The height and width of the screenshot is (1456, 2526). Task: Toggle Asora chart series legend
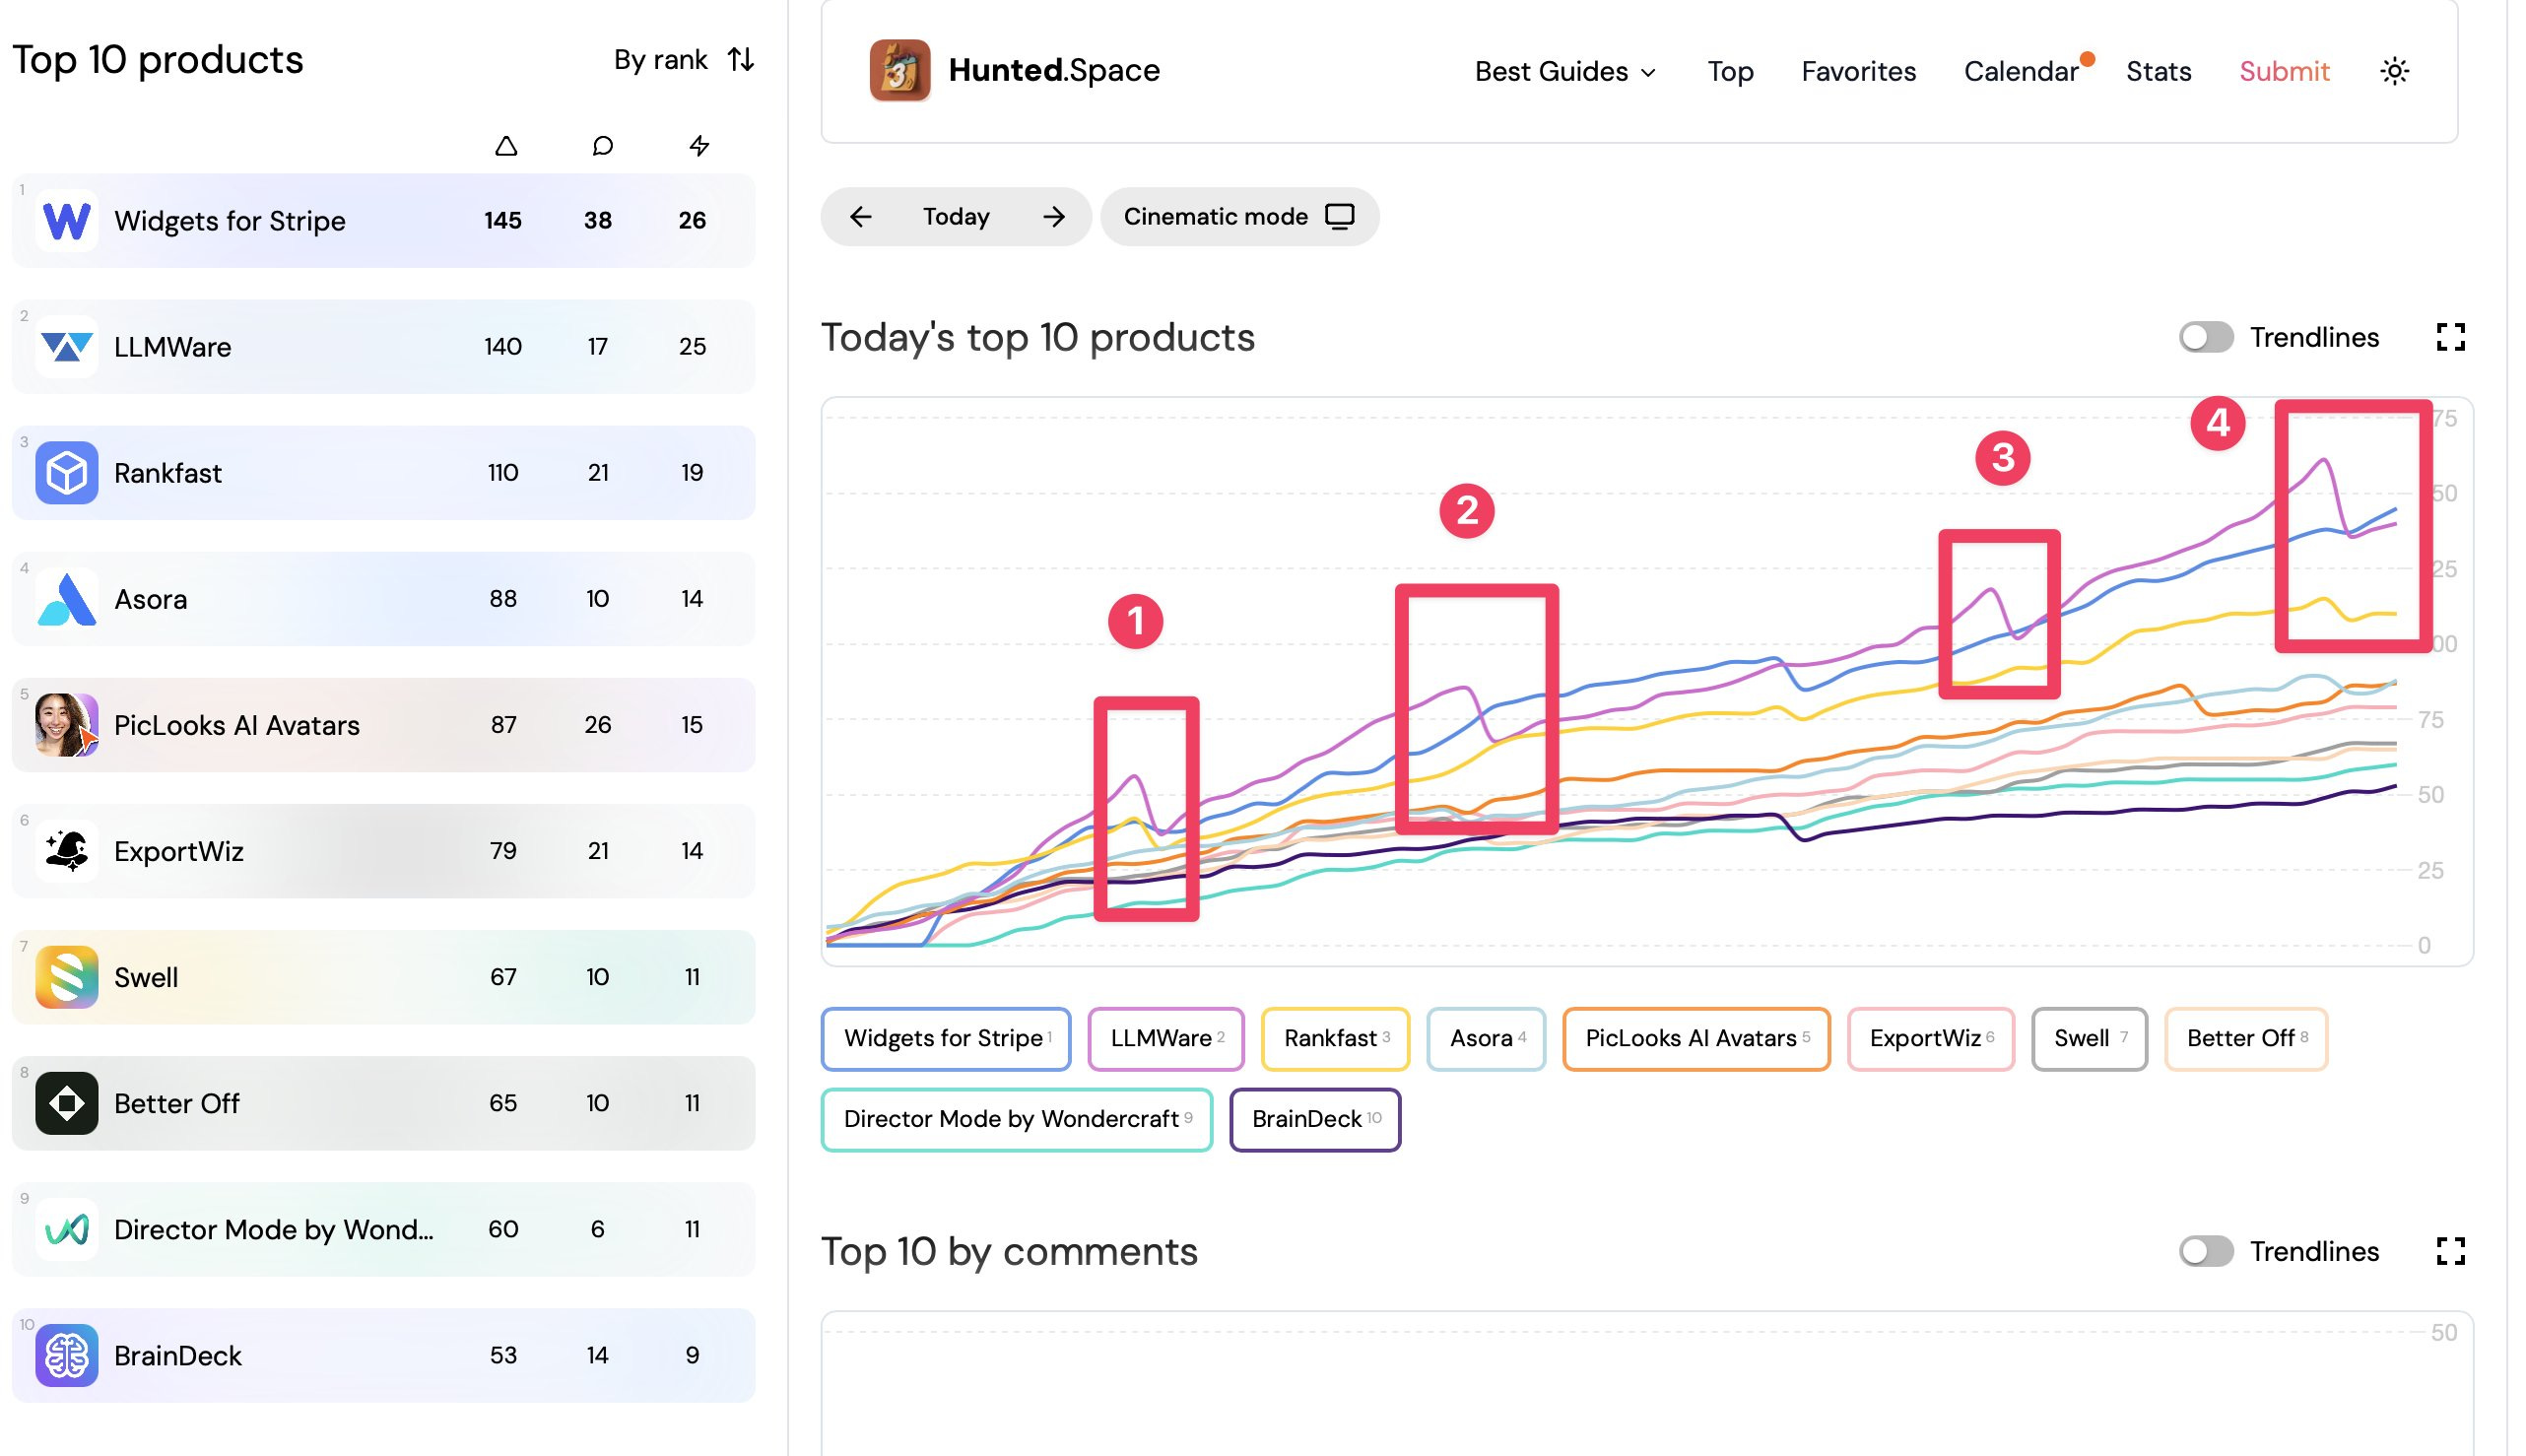tap(1487, 1038)
